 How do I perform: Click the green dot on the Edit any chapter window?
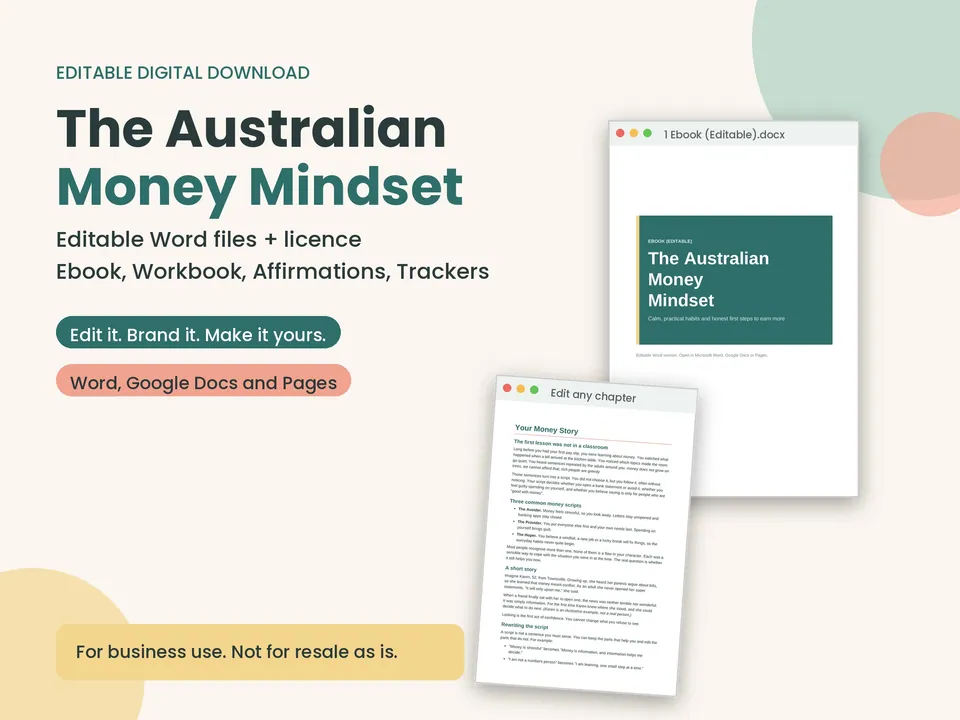[x=534, y=390]
